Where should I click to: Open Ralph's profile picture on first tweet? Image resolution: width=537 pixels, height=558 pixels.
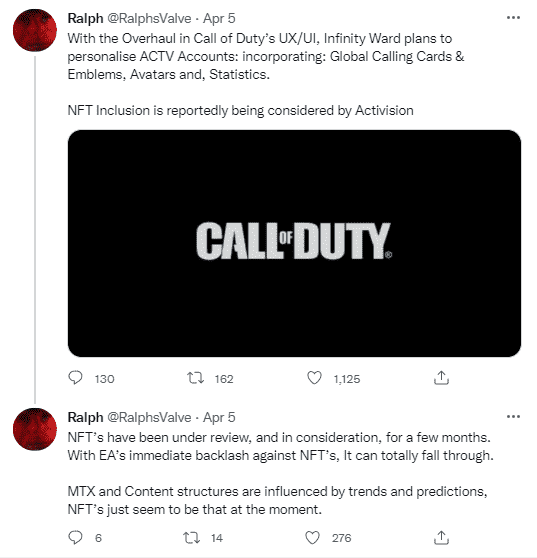tap(35, 31)
